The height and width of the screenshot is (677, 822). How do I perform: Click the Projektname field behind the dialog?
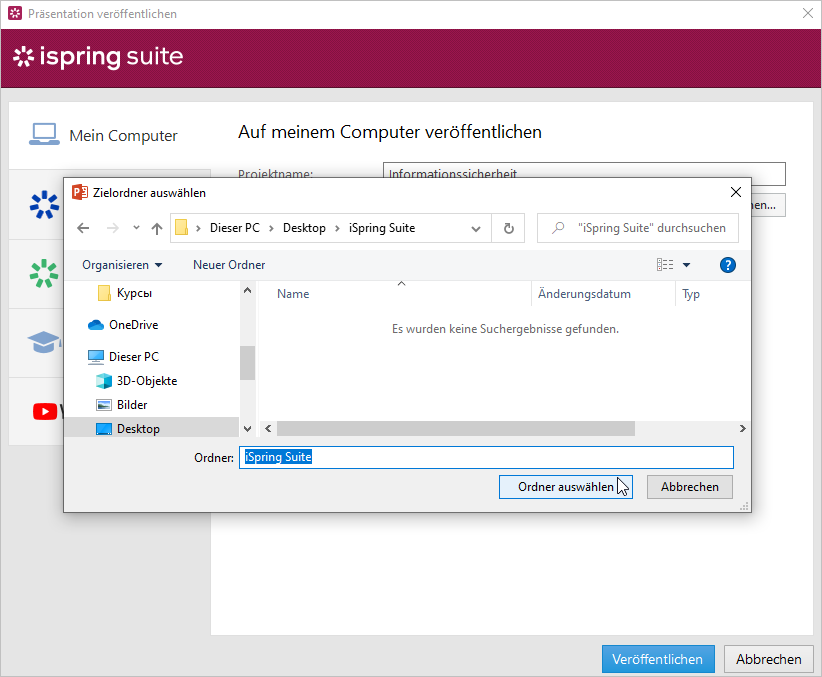point(584,170)
